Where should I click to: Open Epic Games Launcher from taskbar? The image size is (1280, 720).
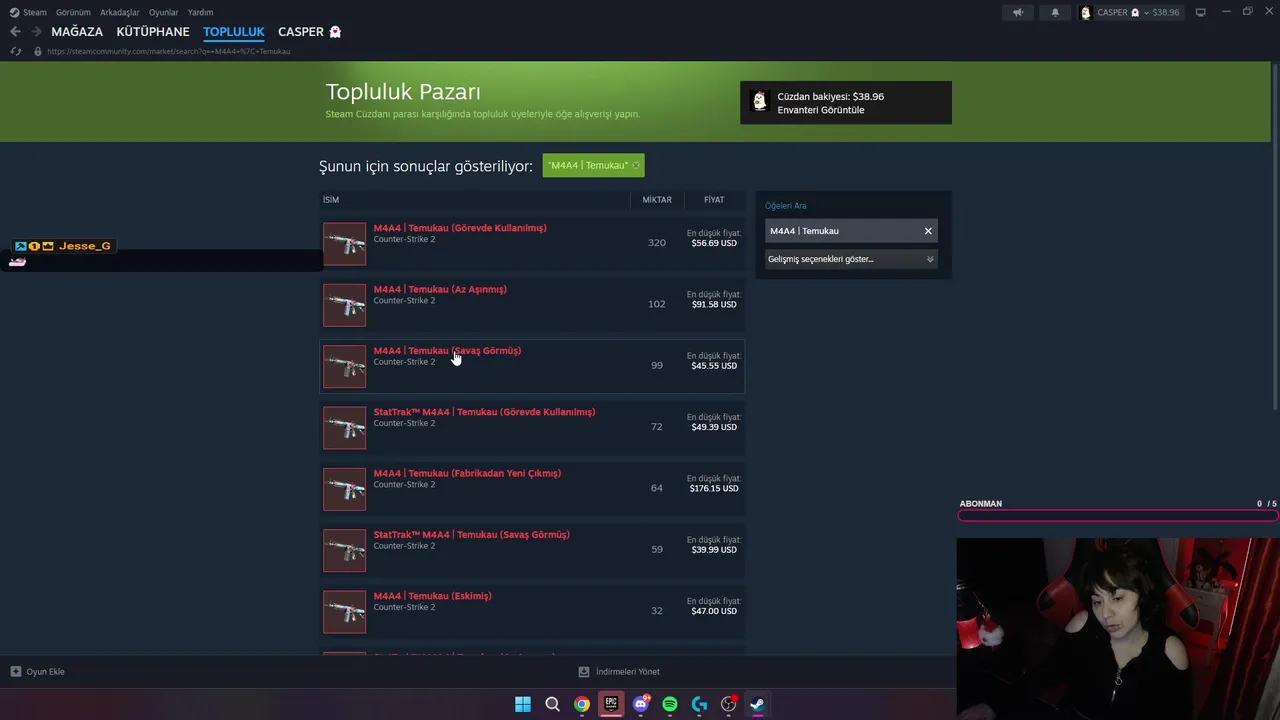point(611,704)
